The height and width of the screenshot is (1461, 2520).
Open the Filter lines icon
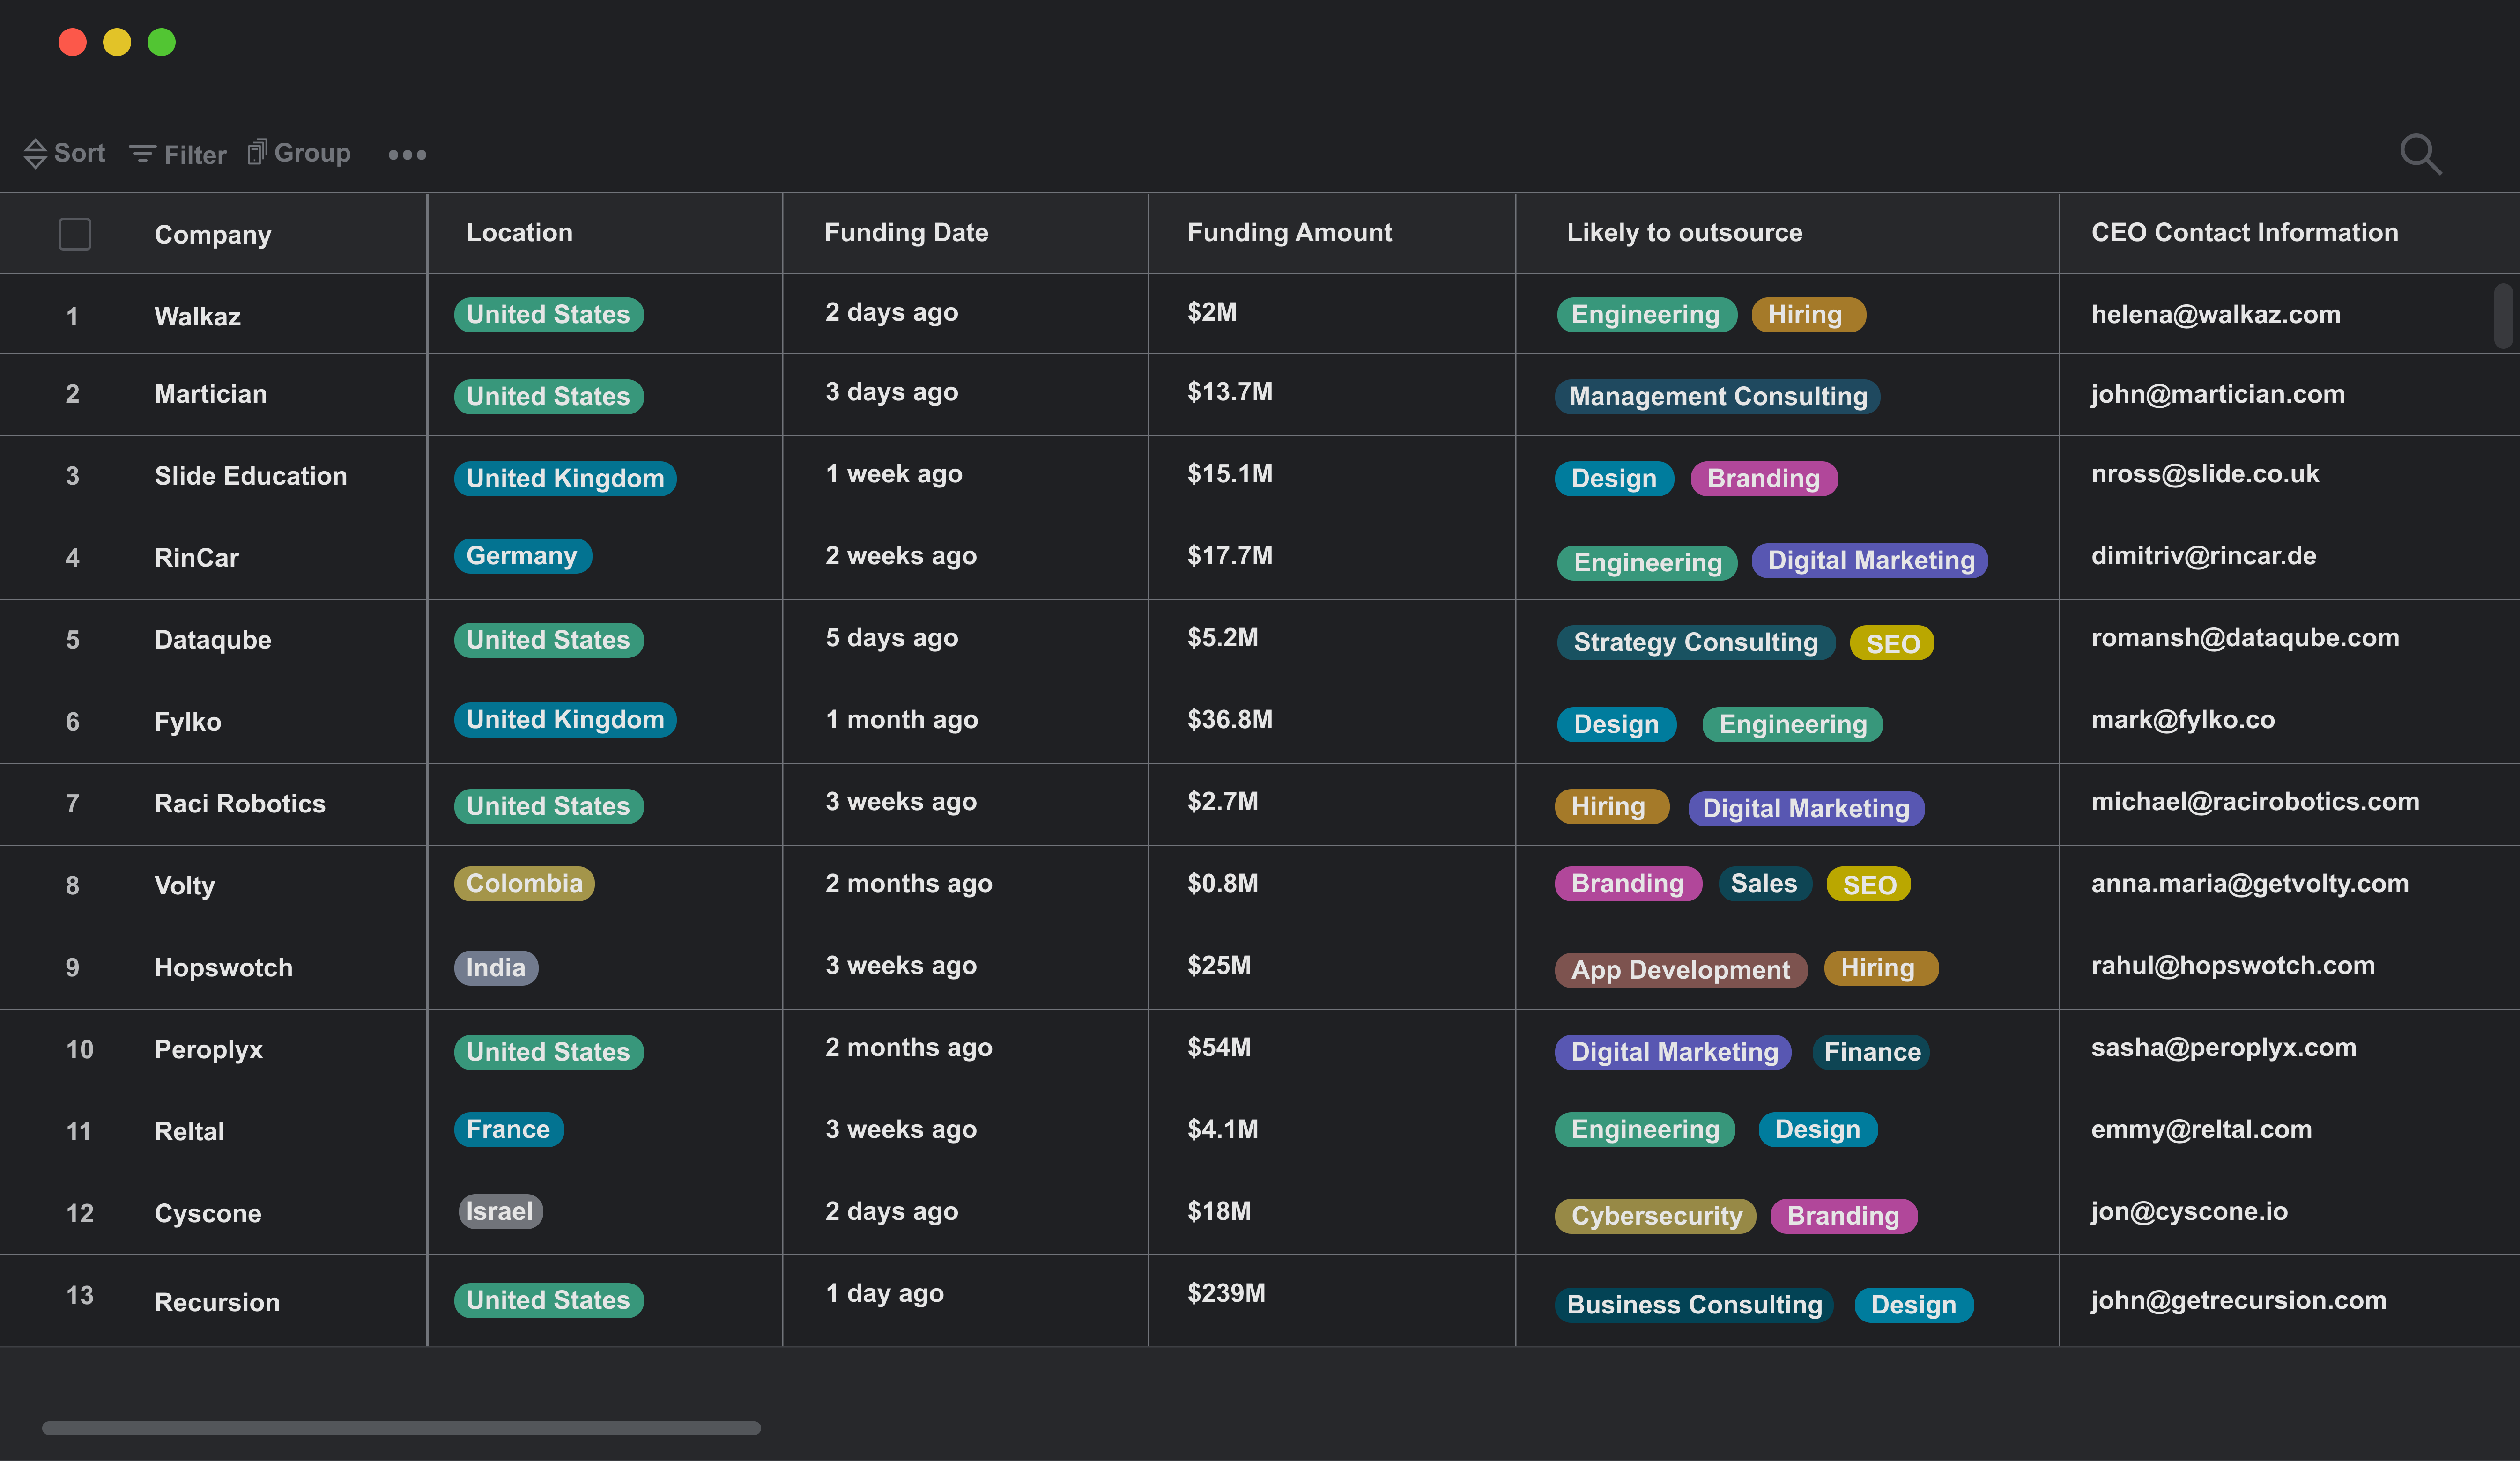coord(143,154)
